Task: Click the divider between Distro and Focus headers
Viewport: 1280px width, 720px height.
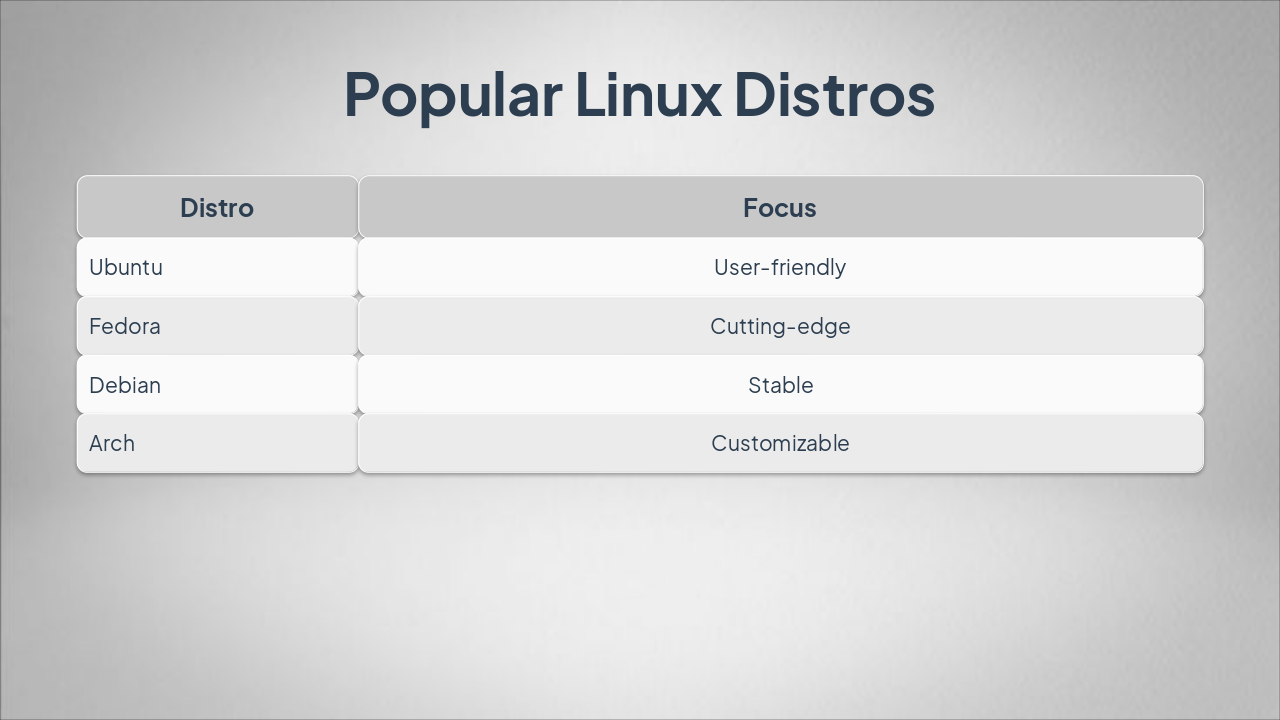Action: click(358, 208)
